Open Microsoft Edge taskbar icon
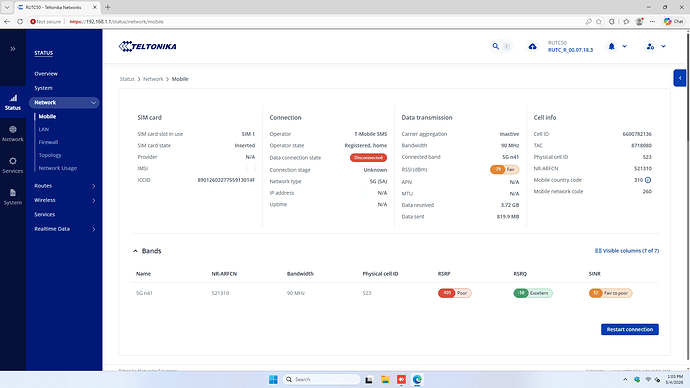Screen dimensions: 690x388 417,379
